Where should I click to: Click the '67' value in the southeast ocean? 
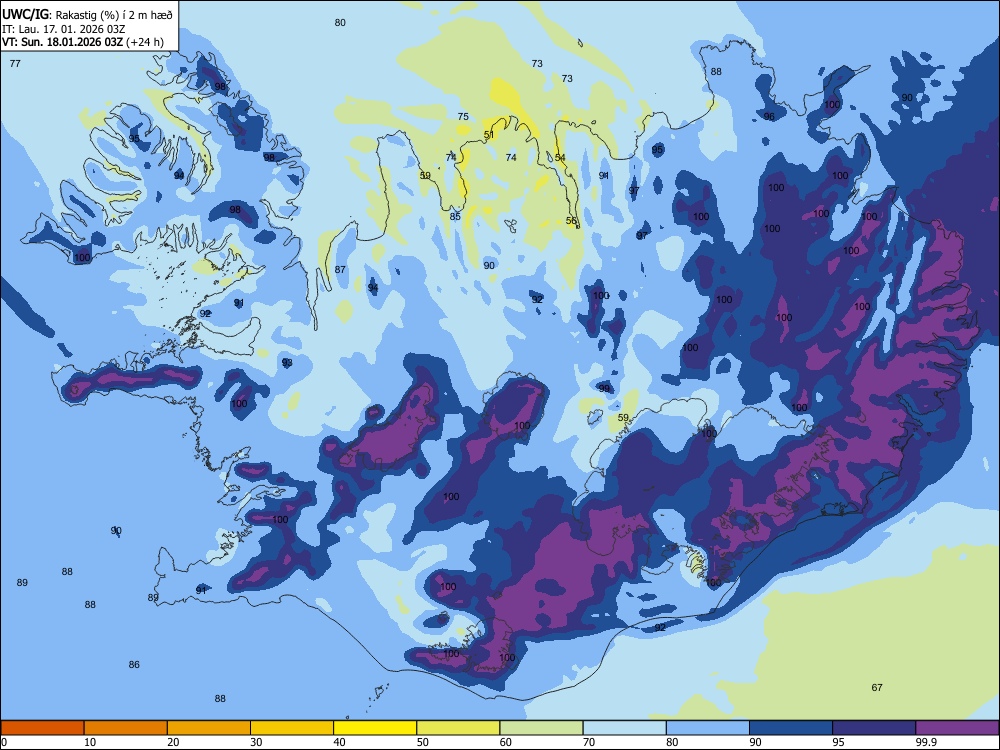pyautogui.click(x=877, y=688)
